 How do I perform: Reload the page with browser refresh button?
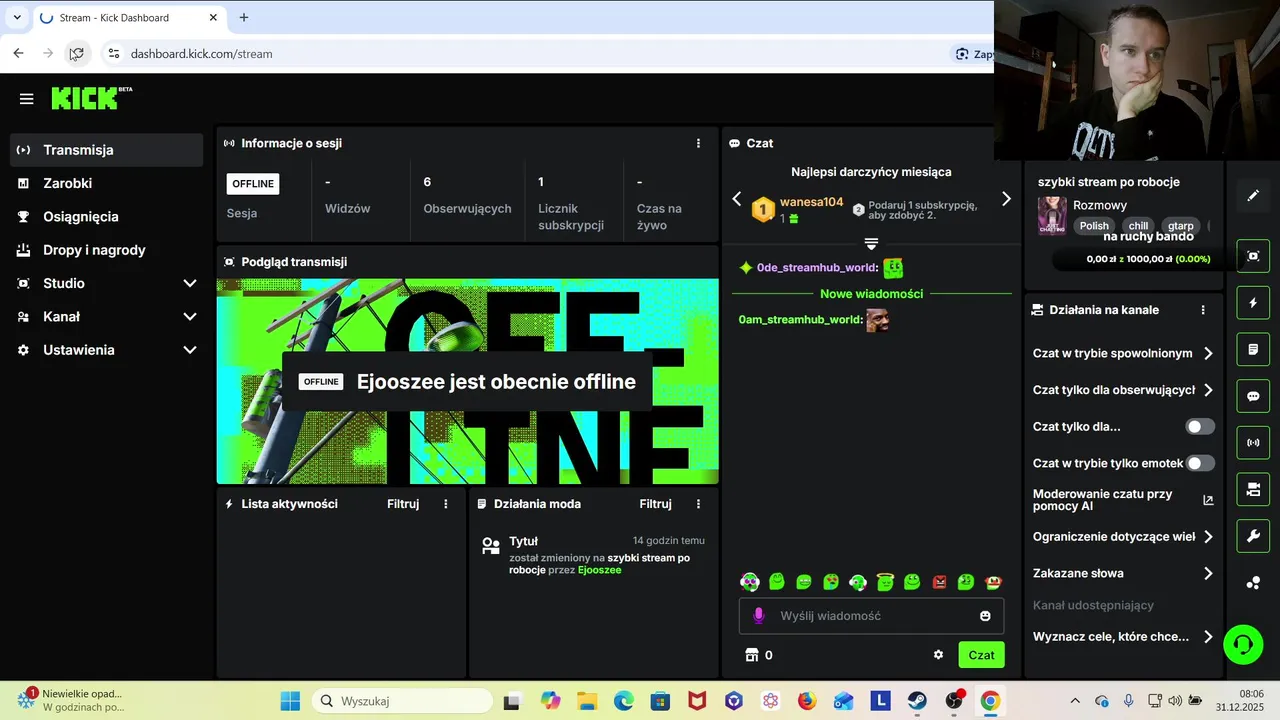(77, 54)
